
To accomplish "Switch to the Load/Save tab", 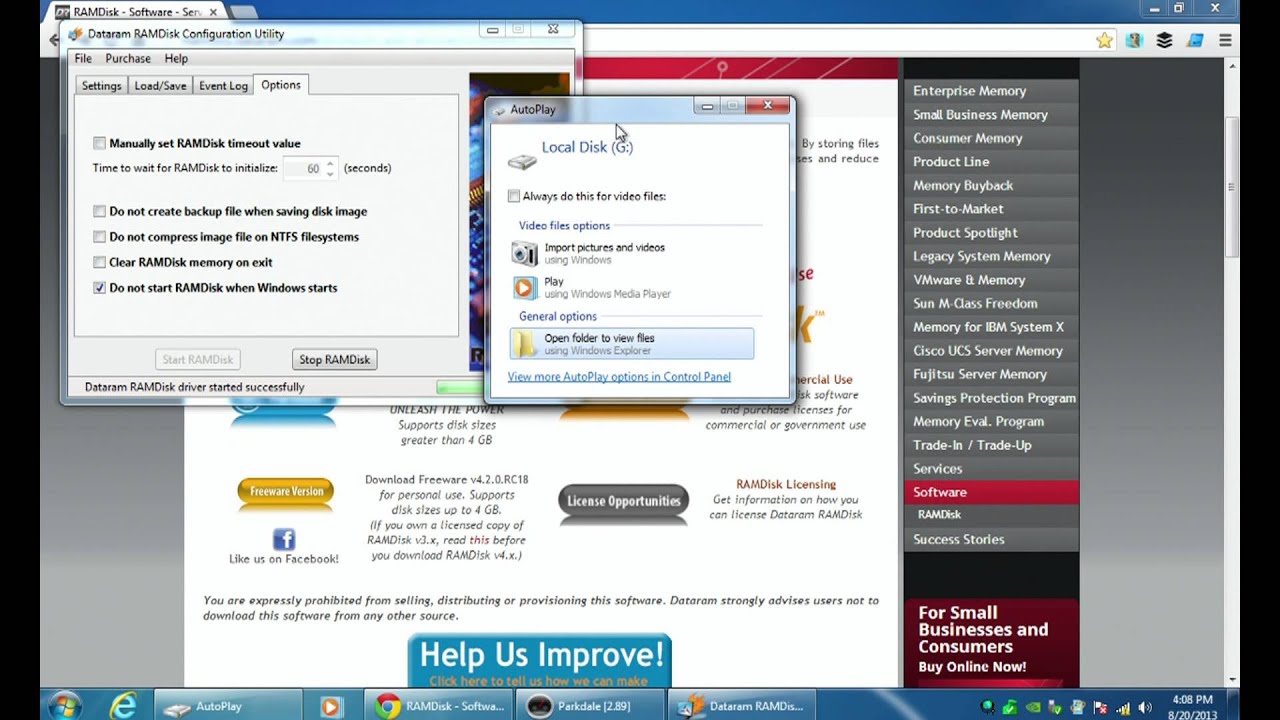I will pos(160,86).
